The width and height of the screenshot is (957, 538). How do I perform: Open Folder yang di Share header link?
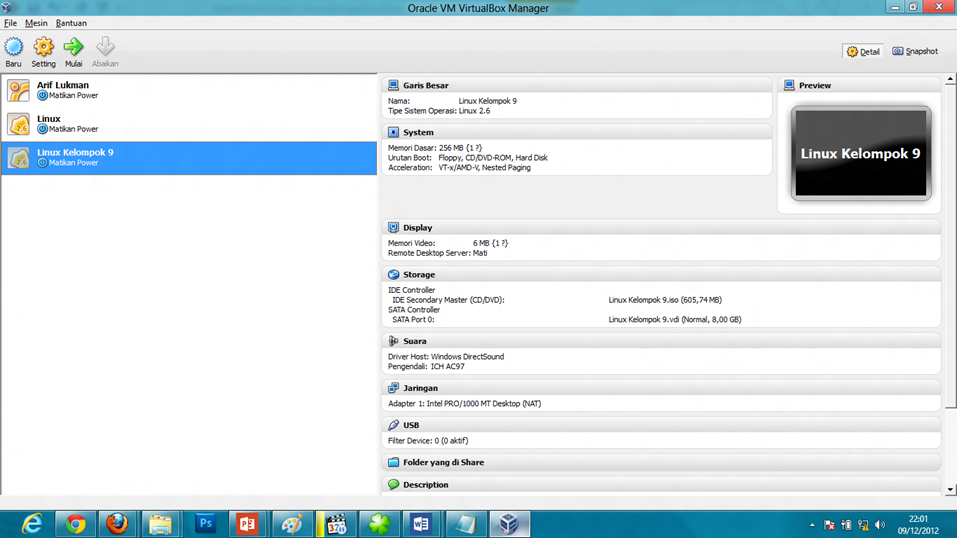click(x=443, y=462)
